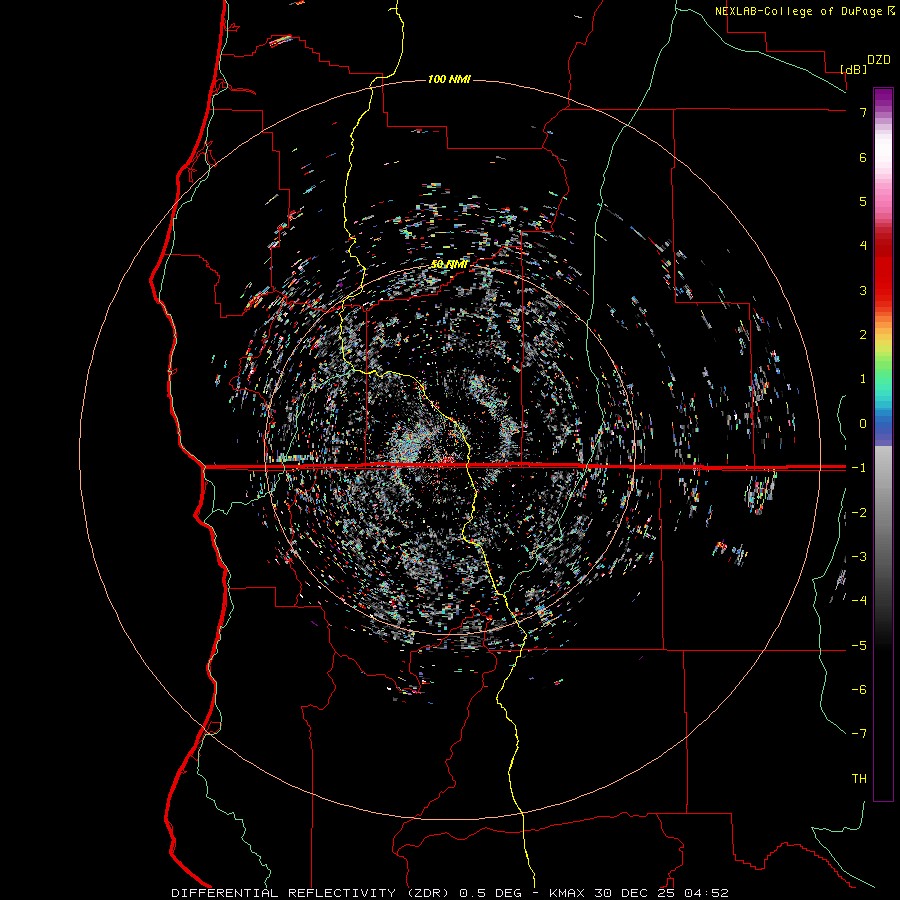Click the 6 tick on the color scale
The image size is (900, 900).
[863, 157]
